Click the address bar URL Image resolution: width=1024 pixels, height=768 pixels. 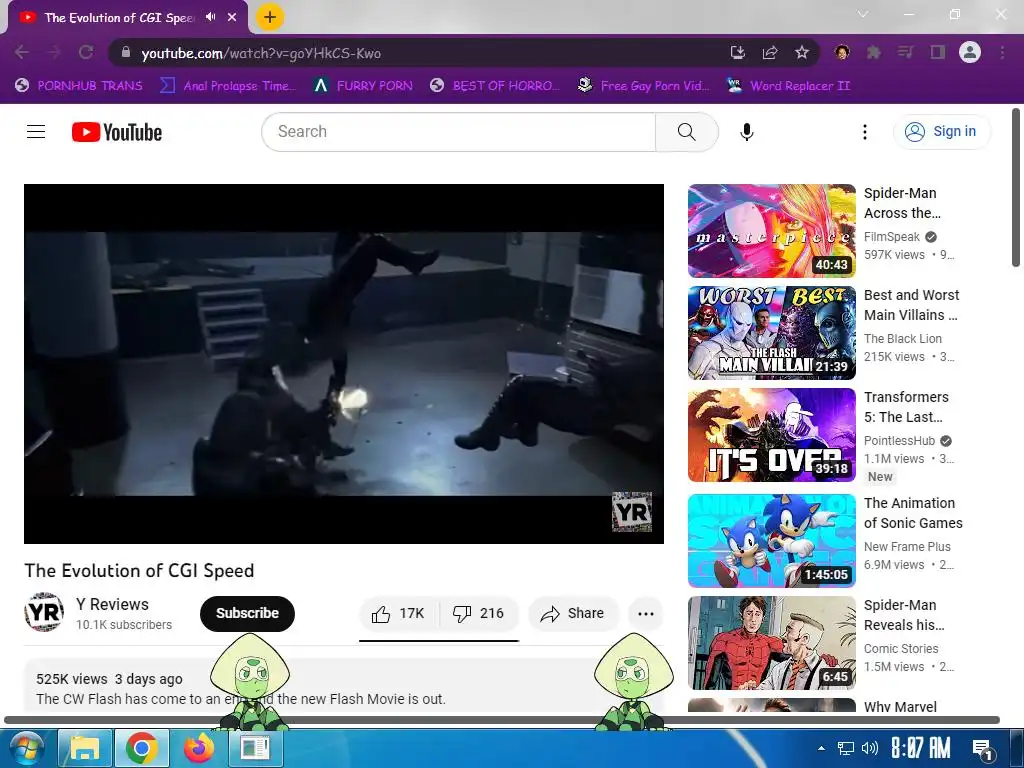[x=261, y=53]
